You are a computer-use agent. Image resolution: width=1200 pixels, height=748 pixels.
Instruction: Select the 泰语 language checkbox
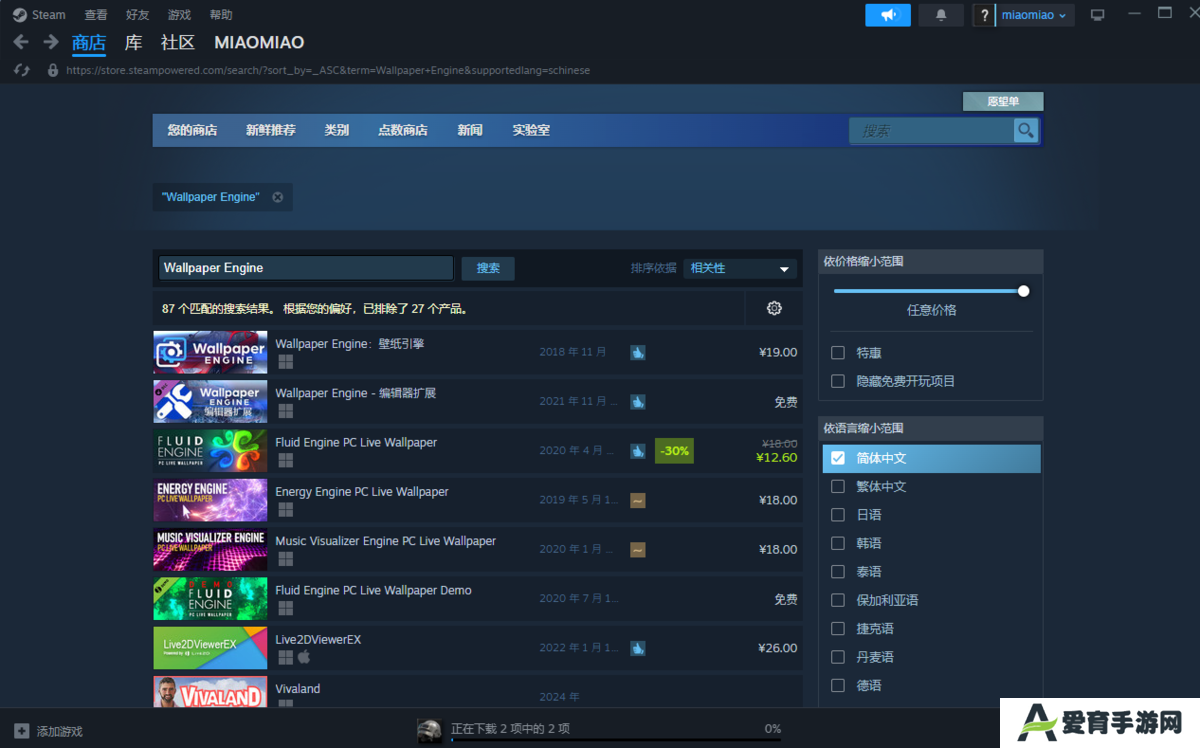[x=838, y=572]
